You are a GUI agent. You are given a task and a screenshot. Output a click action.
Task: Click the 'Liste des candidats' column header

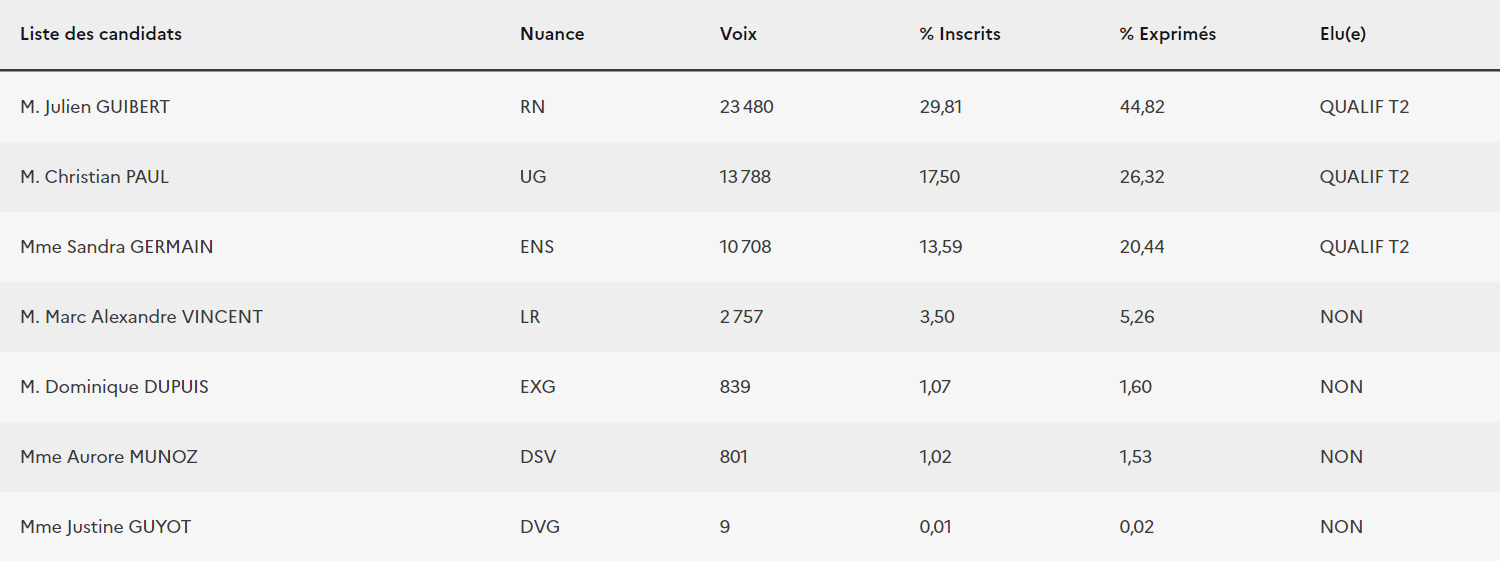click(x=101, y=34)
